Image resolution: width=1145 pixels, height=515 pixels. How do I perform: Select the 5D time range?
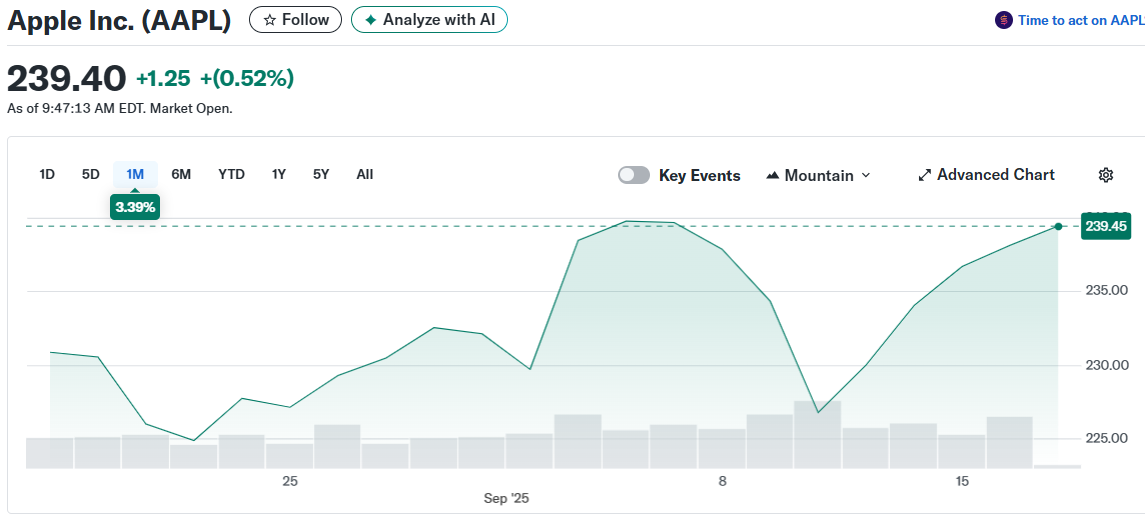91,175
